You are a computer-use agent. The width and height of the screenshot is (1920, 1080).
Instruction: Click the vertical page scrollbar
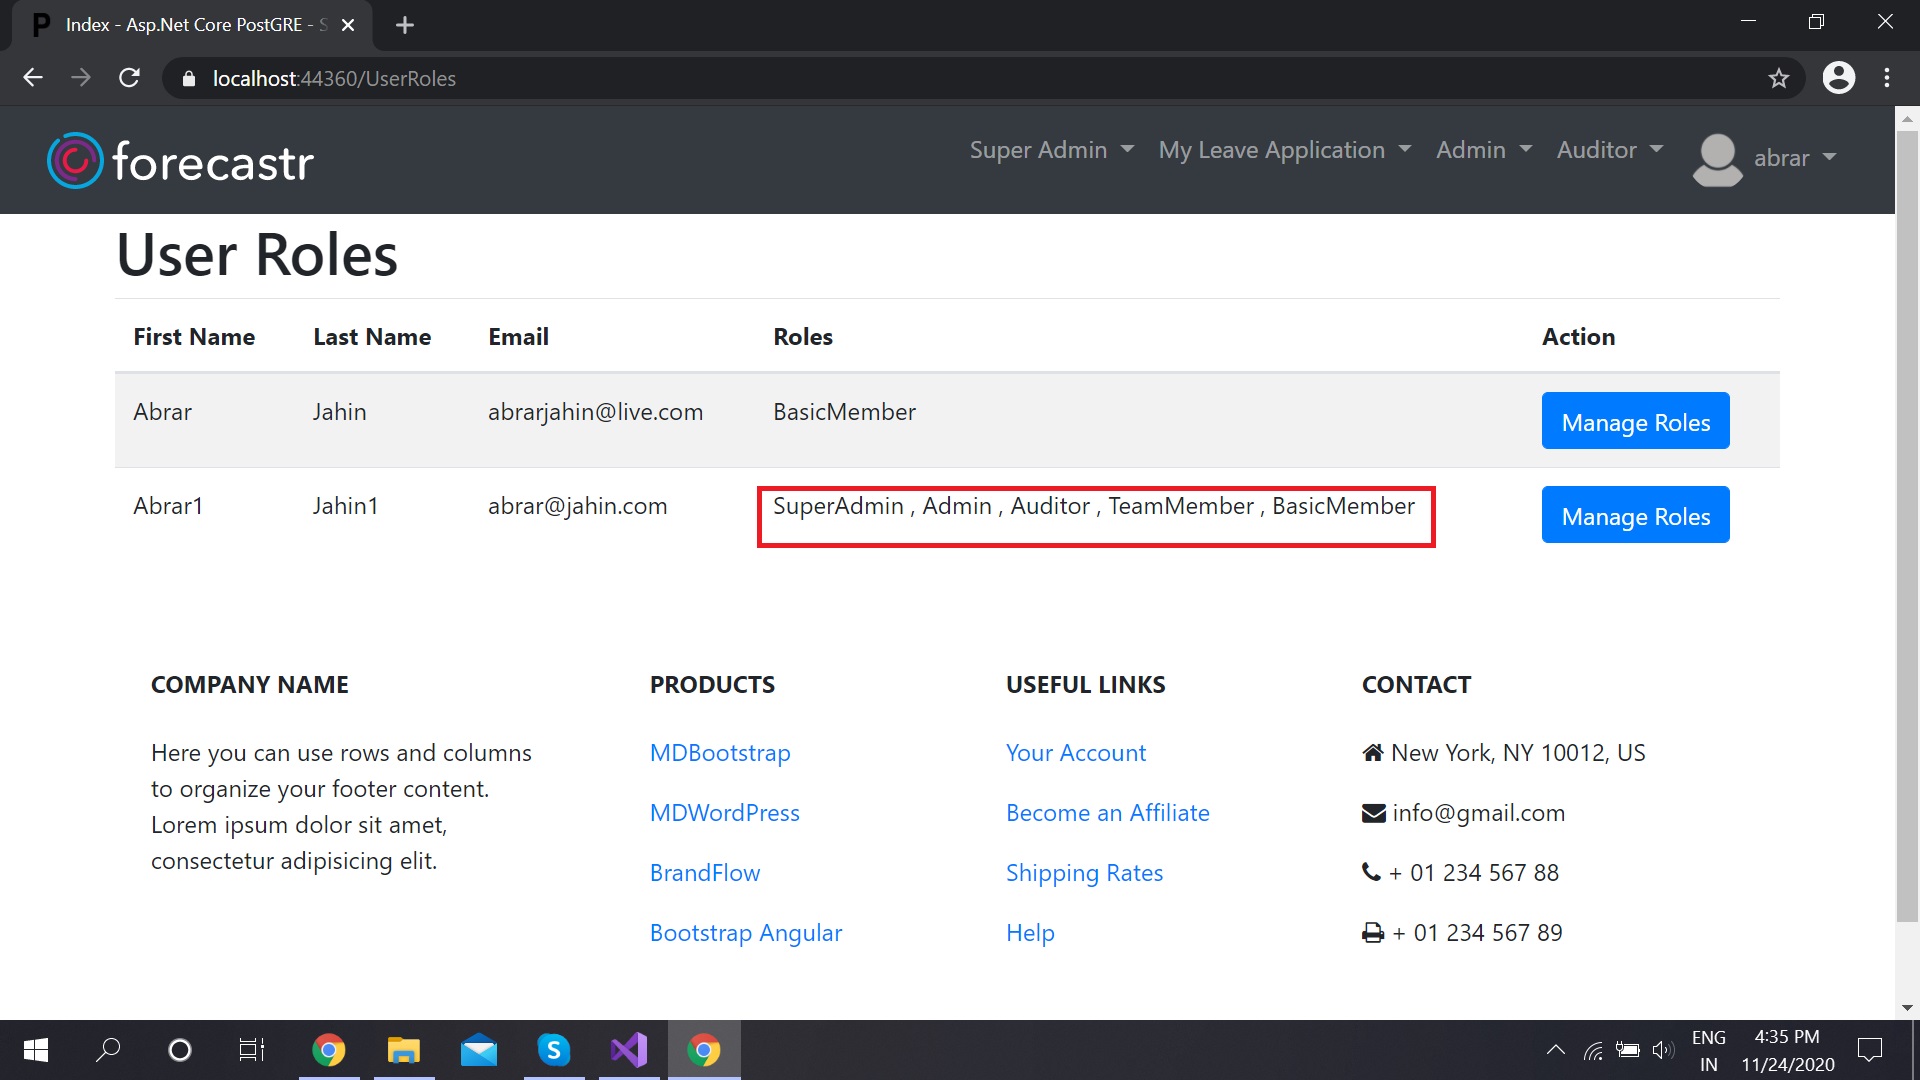click(x=1907, y=525)
